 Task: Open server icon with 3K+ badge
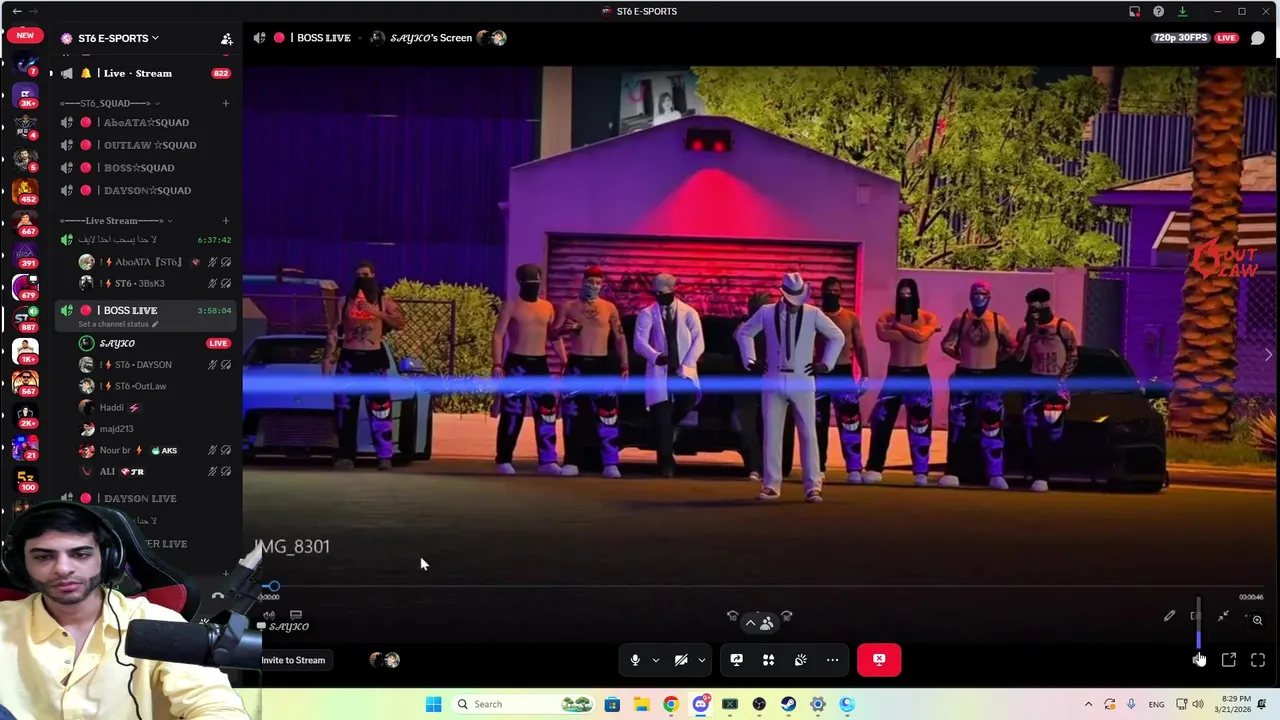coord(25,95)
